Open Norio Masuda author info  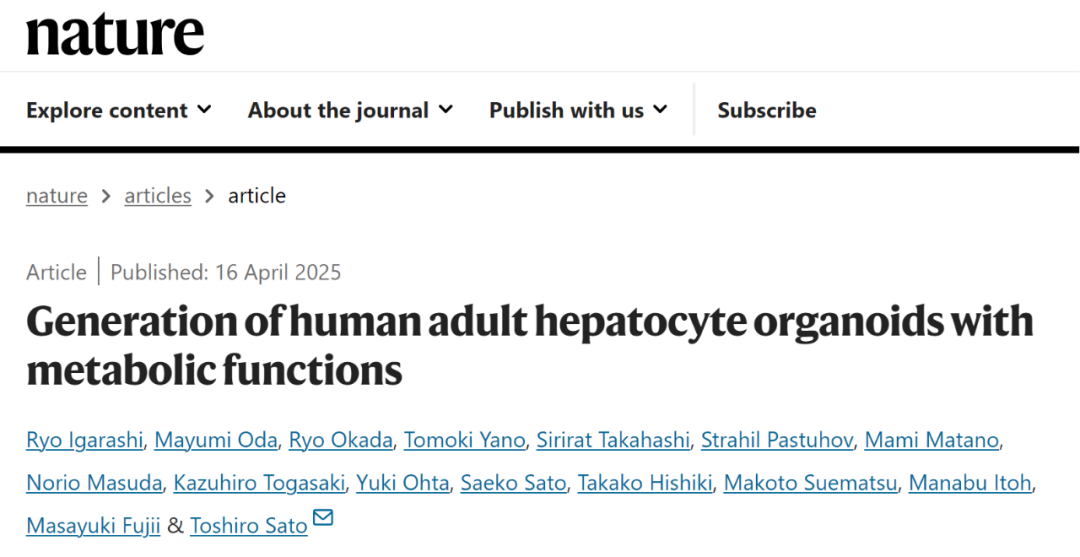click(93, 484)
